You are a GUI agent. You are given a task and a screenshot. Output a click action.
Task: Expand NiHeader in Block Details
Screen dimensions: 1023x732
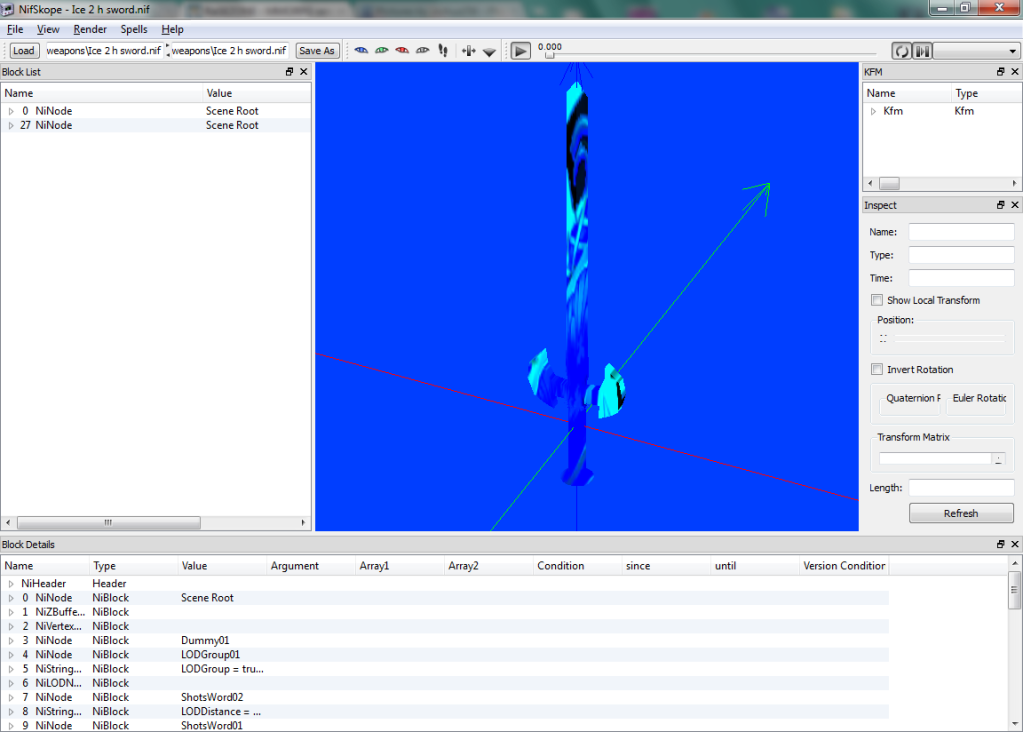[x=11, y=583]
